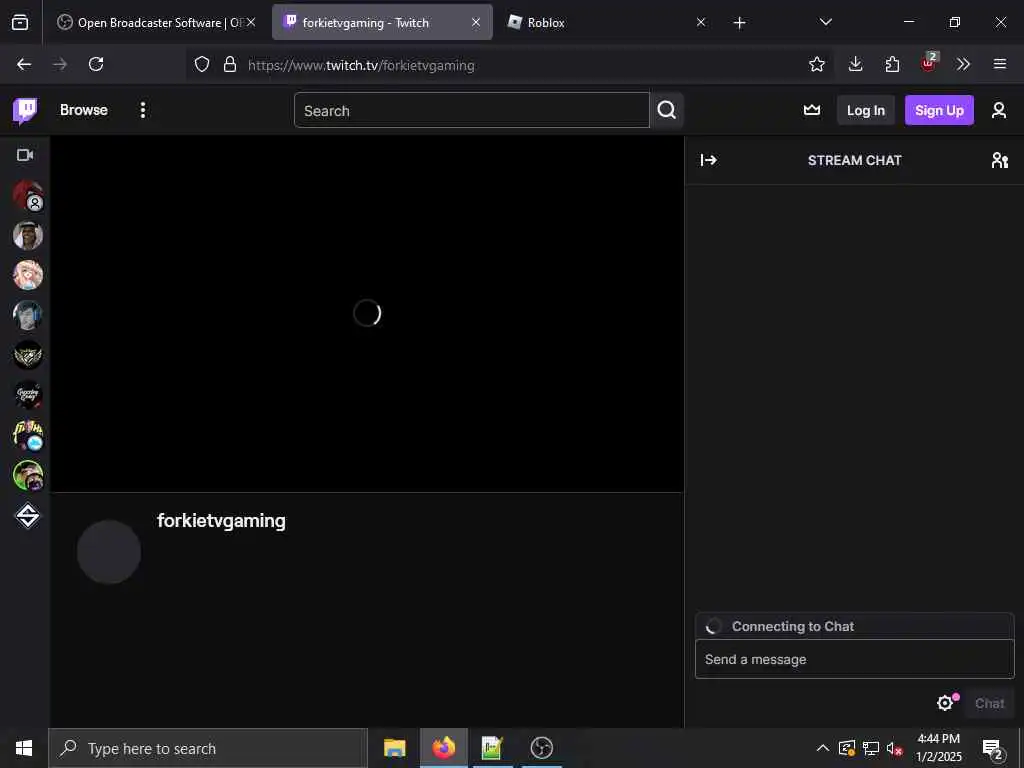
Task: Click the site security padlock icon
Action: (229, 64)
